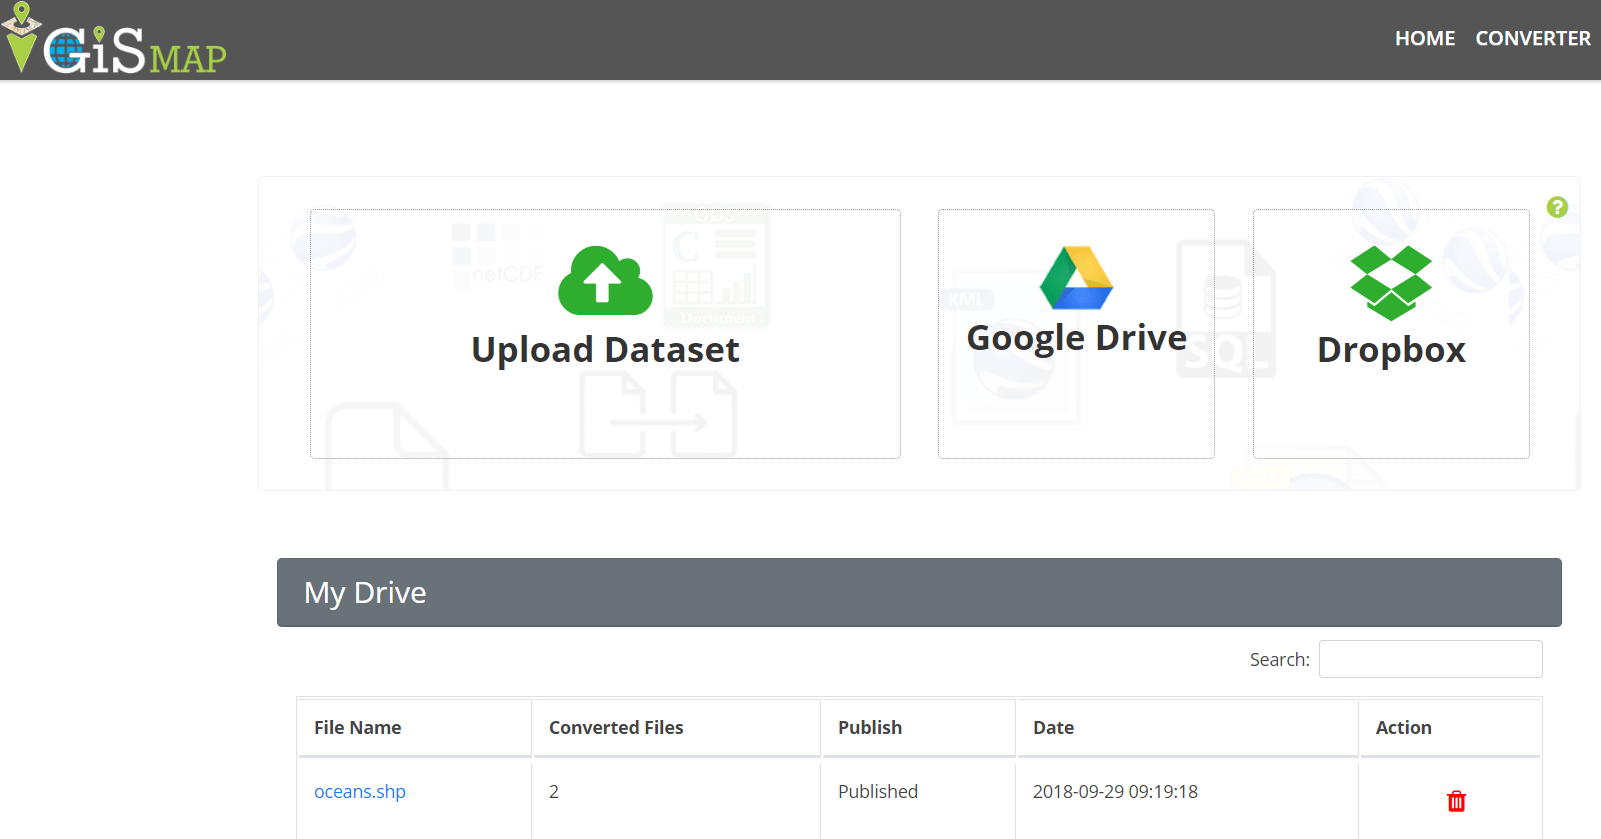Image resolution: width=1601 pixels, height=839 pixels.
Task: Open help via green question mark icon
Action: coord(1557,207)
